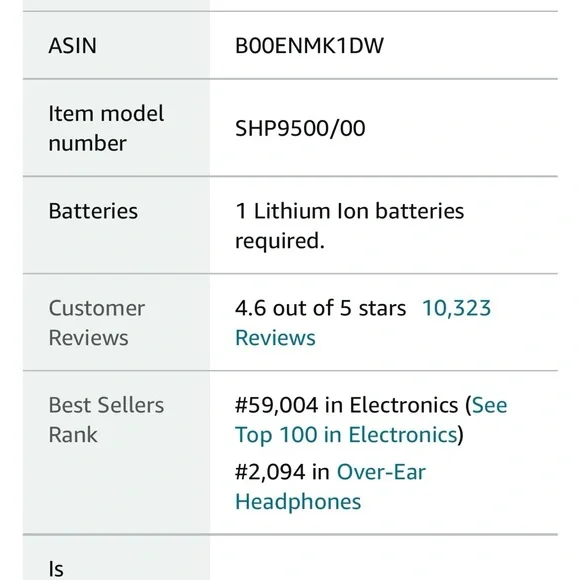This screenshot has width=580, height=580.
Task: Select the 1 Lithium Ion batteries text
Action: pos(350,211)
